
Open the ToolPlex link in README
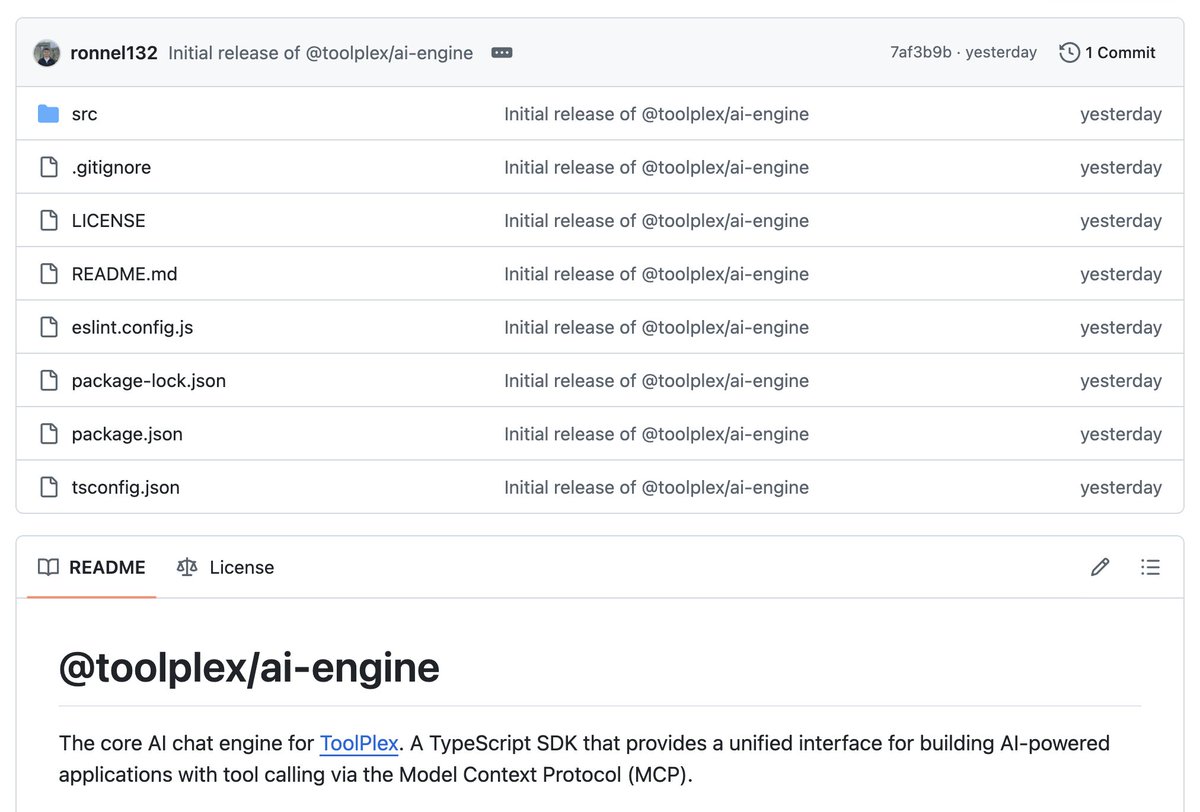[x=359, y=744]
